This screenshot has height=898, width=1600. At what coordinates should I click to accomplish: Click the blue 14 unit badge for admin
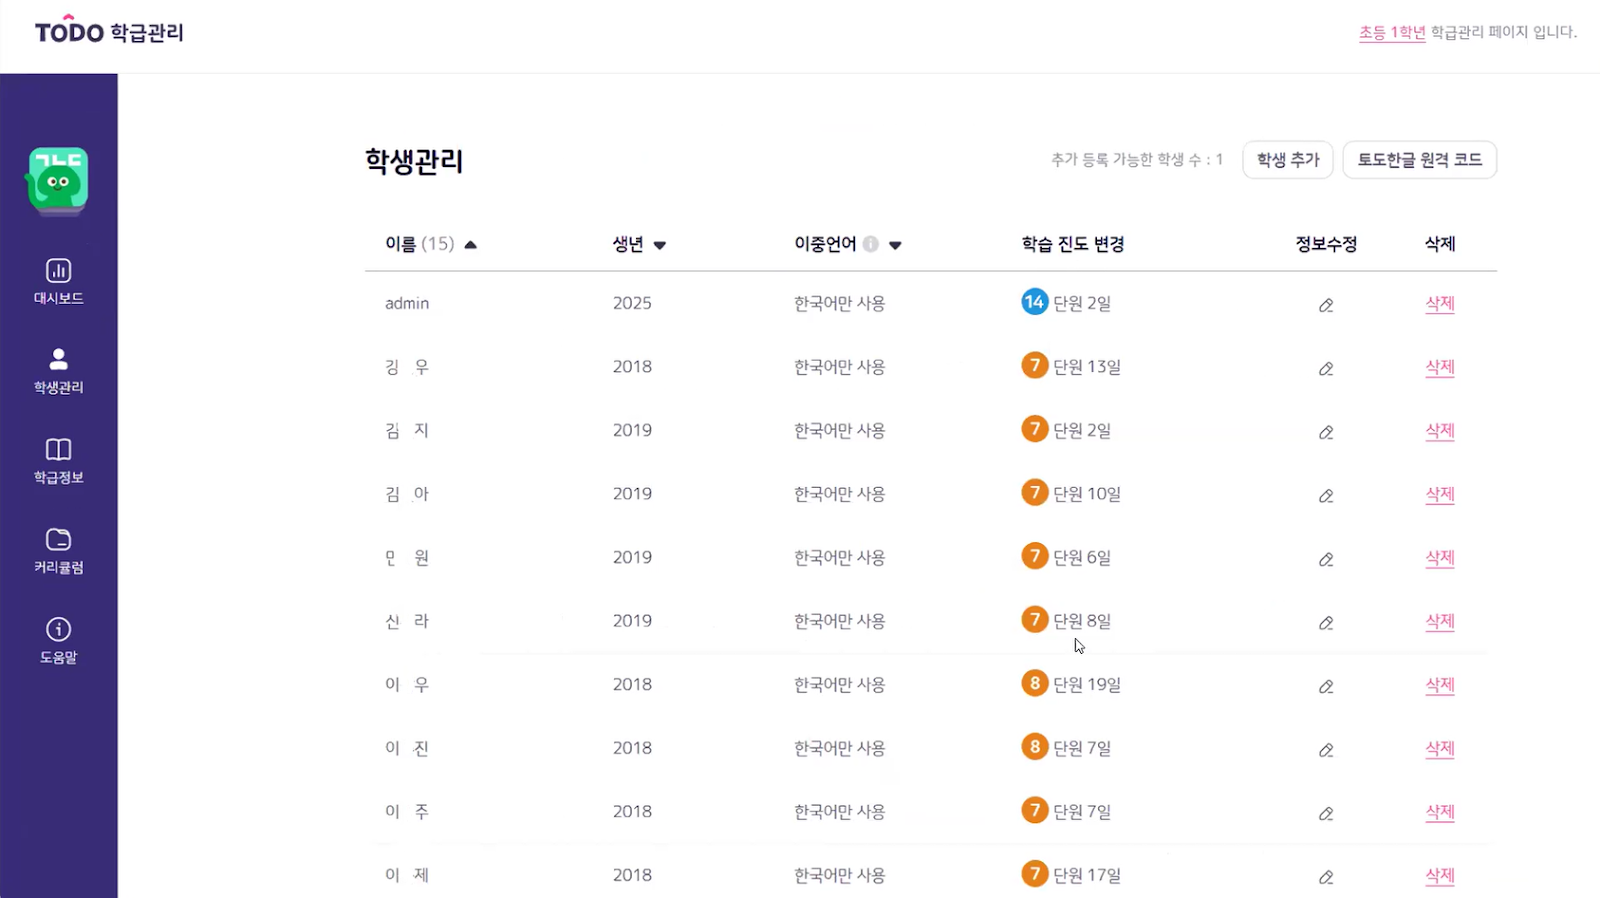click(x=1034, y=302)
